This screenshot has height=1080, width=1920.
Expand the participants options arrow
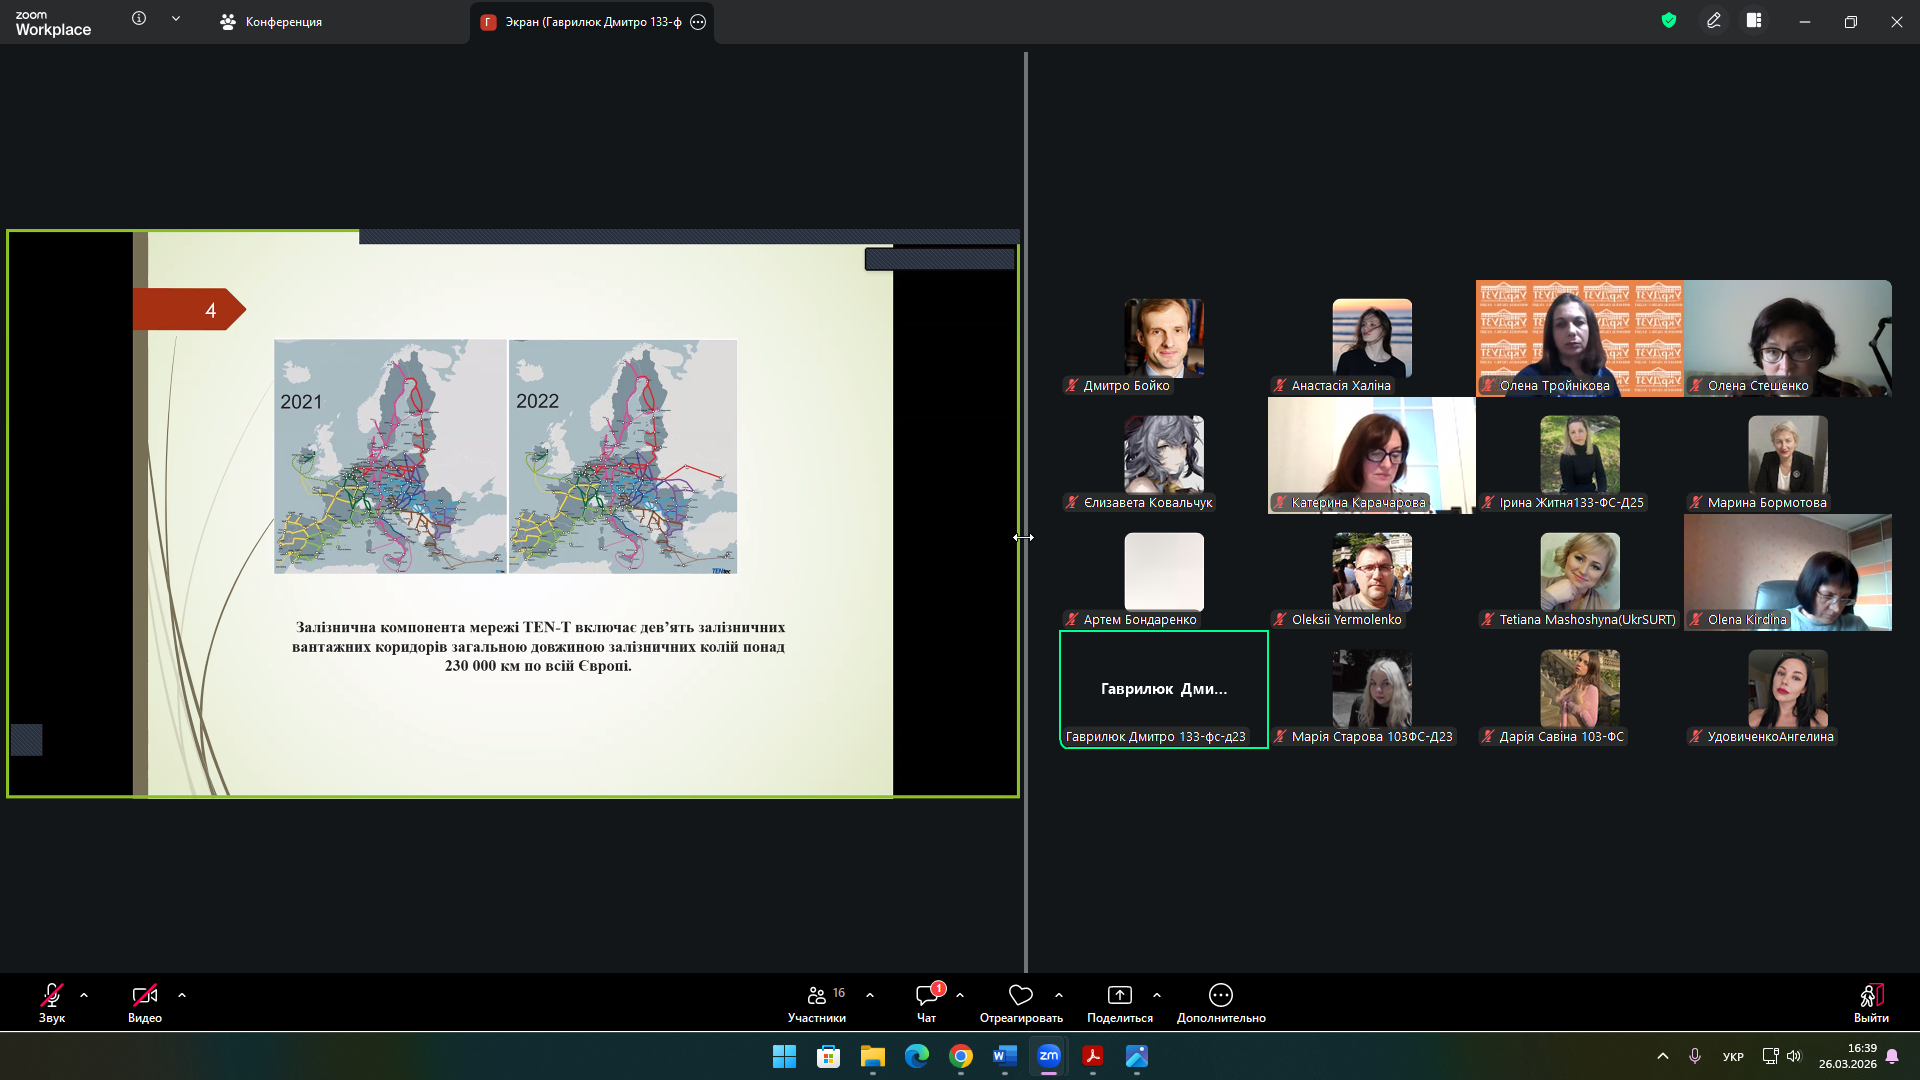coord(870,996)
